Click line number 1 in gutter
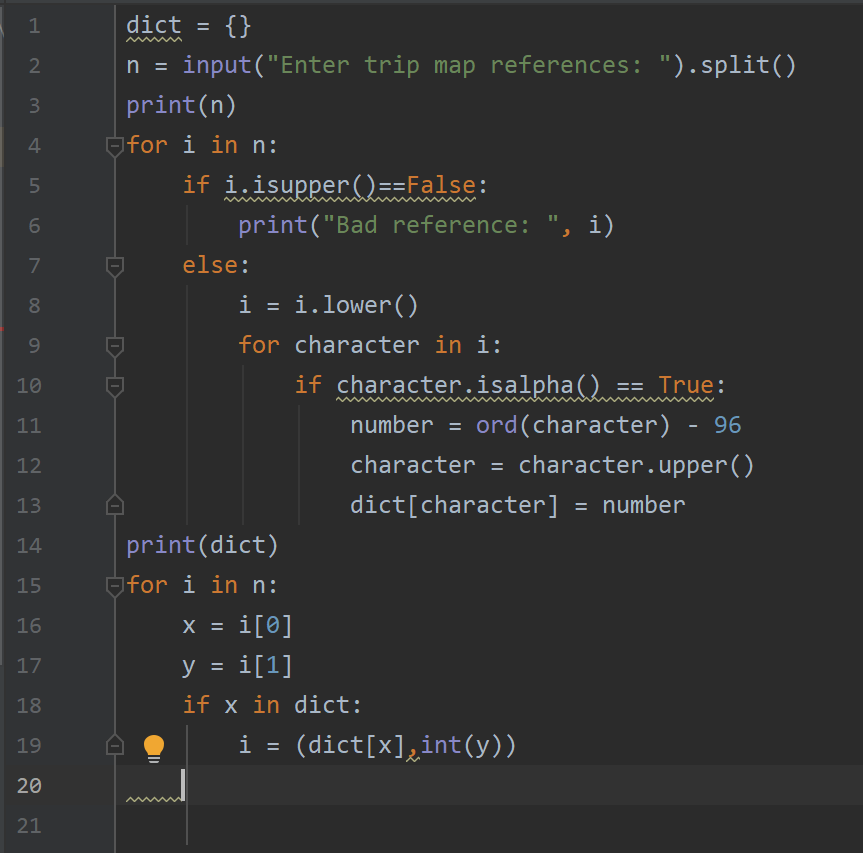Screen dimensions: 863x853 click(34, 26)
